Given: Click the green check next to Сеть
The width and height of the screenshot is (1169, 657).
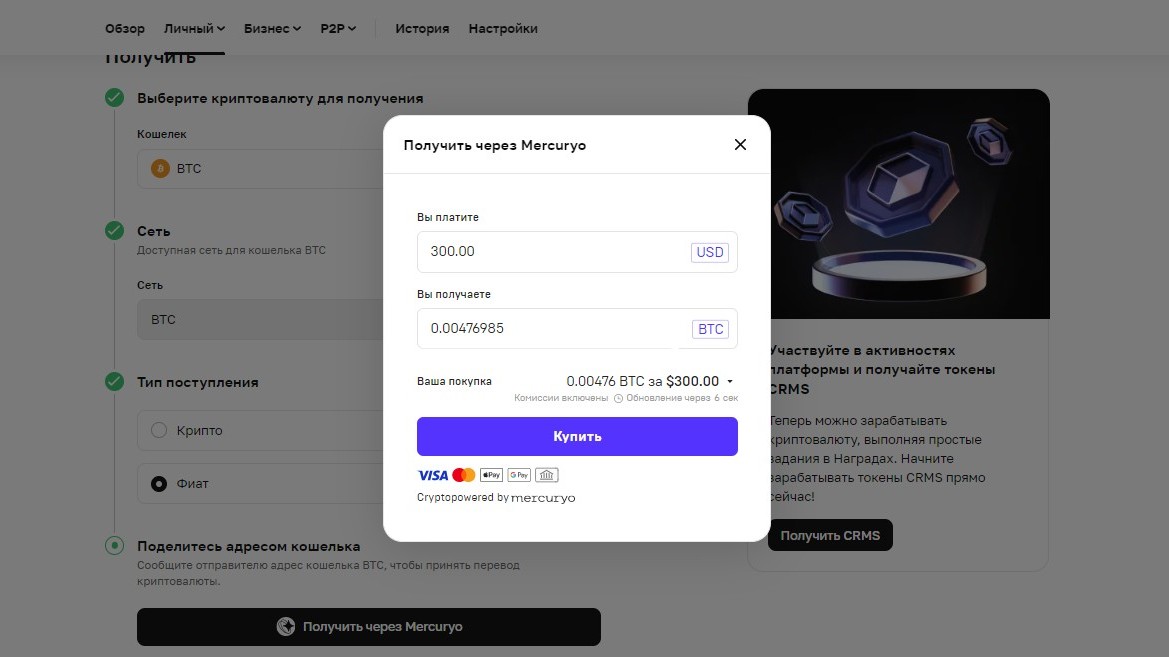Looking at the screenshot, I should 114,230.
